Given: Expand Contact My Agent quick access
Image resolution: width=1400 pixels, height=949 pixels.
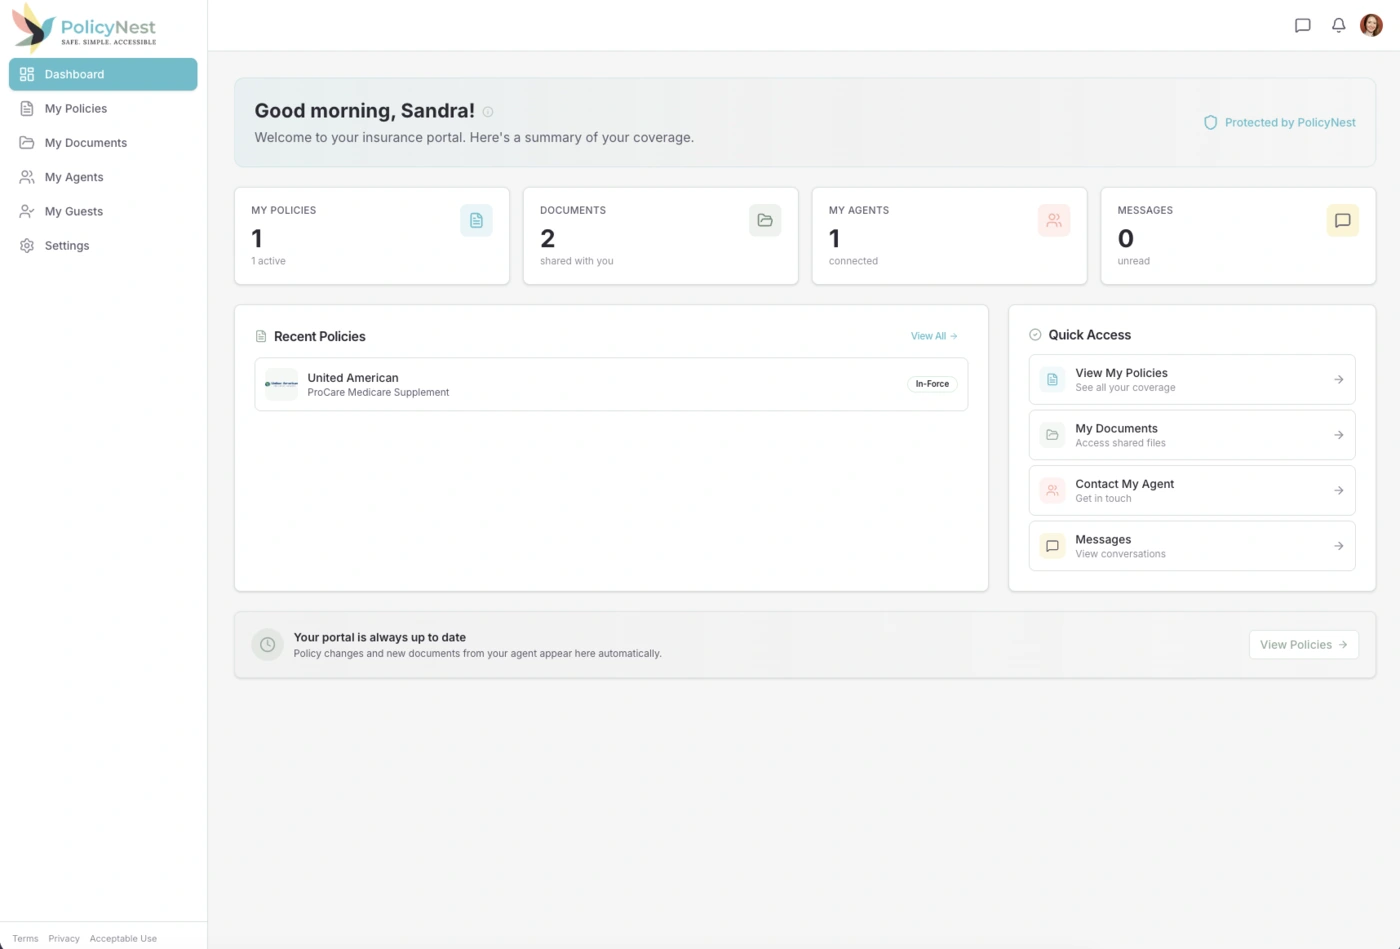Looking at the screenshot, I should pos(1191,490).
